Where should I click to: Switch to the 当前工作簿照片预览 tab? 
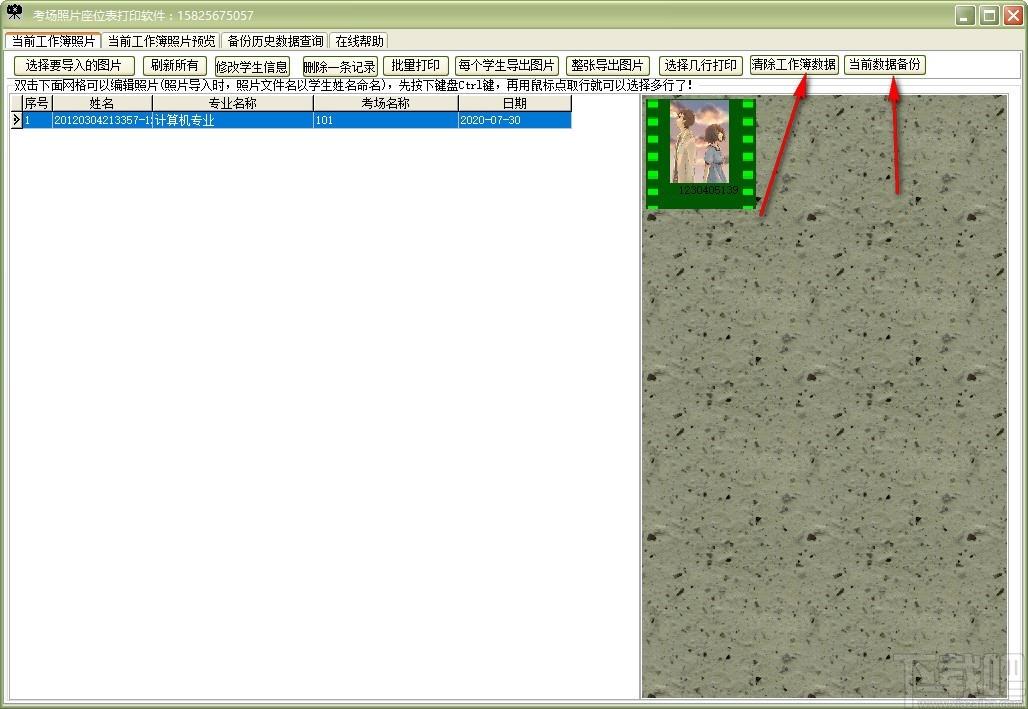[x=161, y=41]
